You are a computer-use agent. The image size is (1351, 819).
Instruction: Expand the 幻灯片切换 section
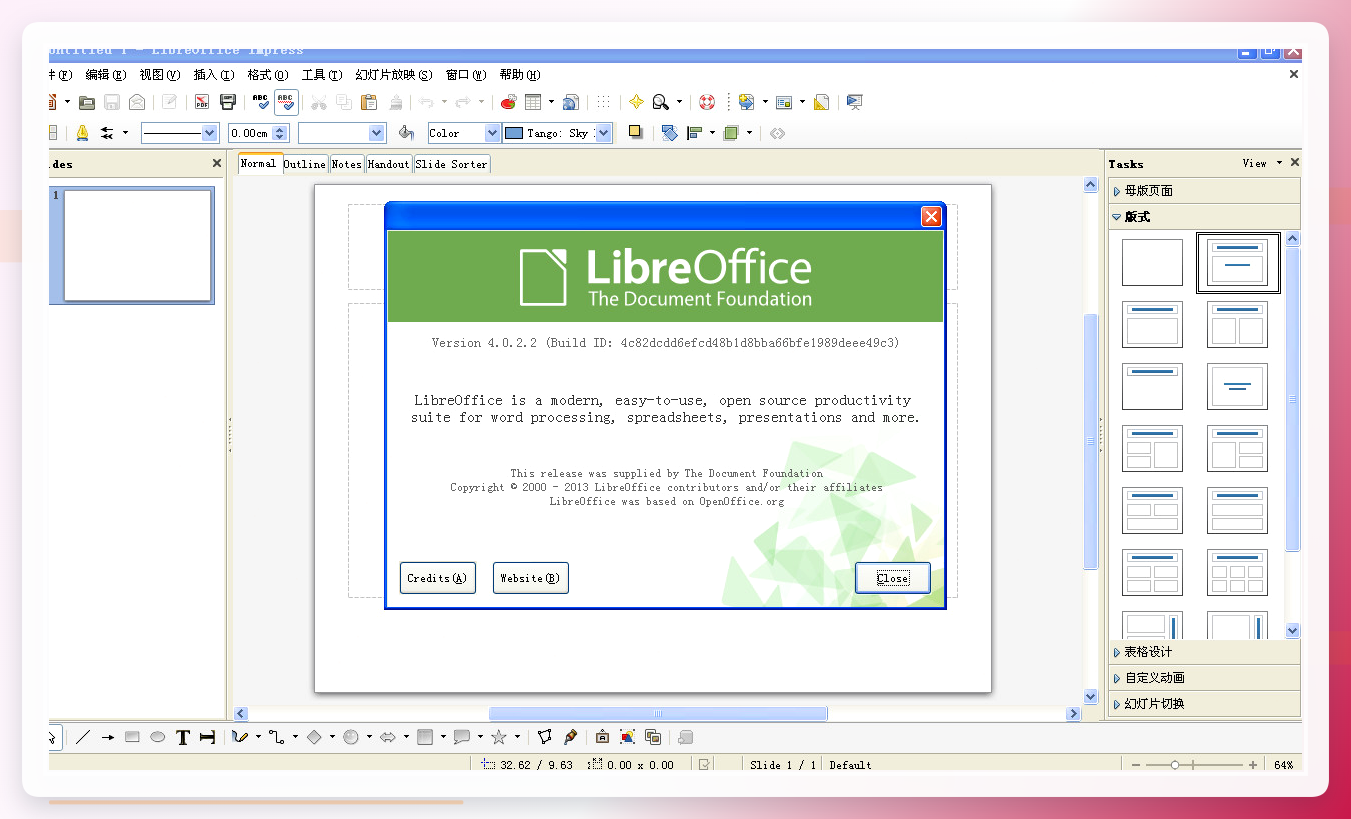[1204, 703]
